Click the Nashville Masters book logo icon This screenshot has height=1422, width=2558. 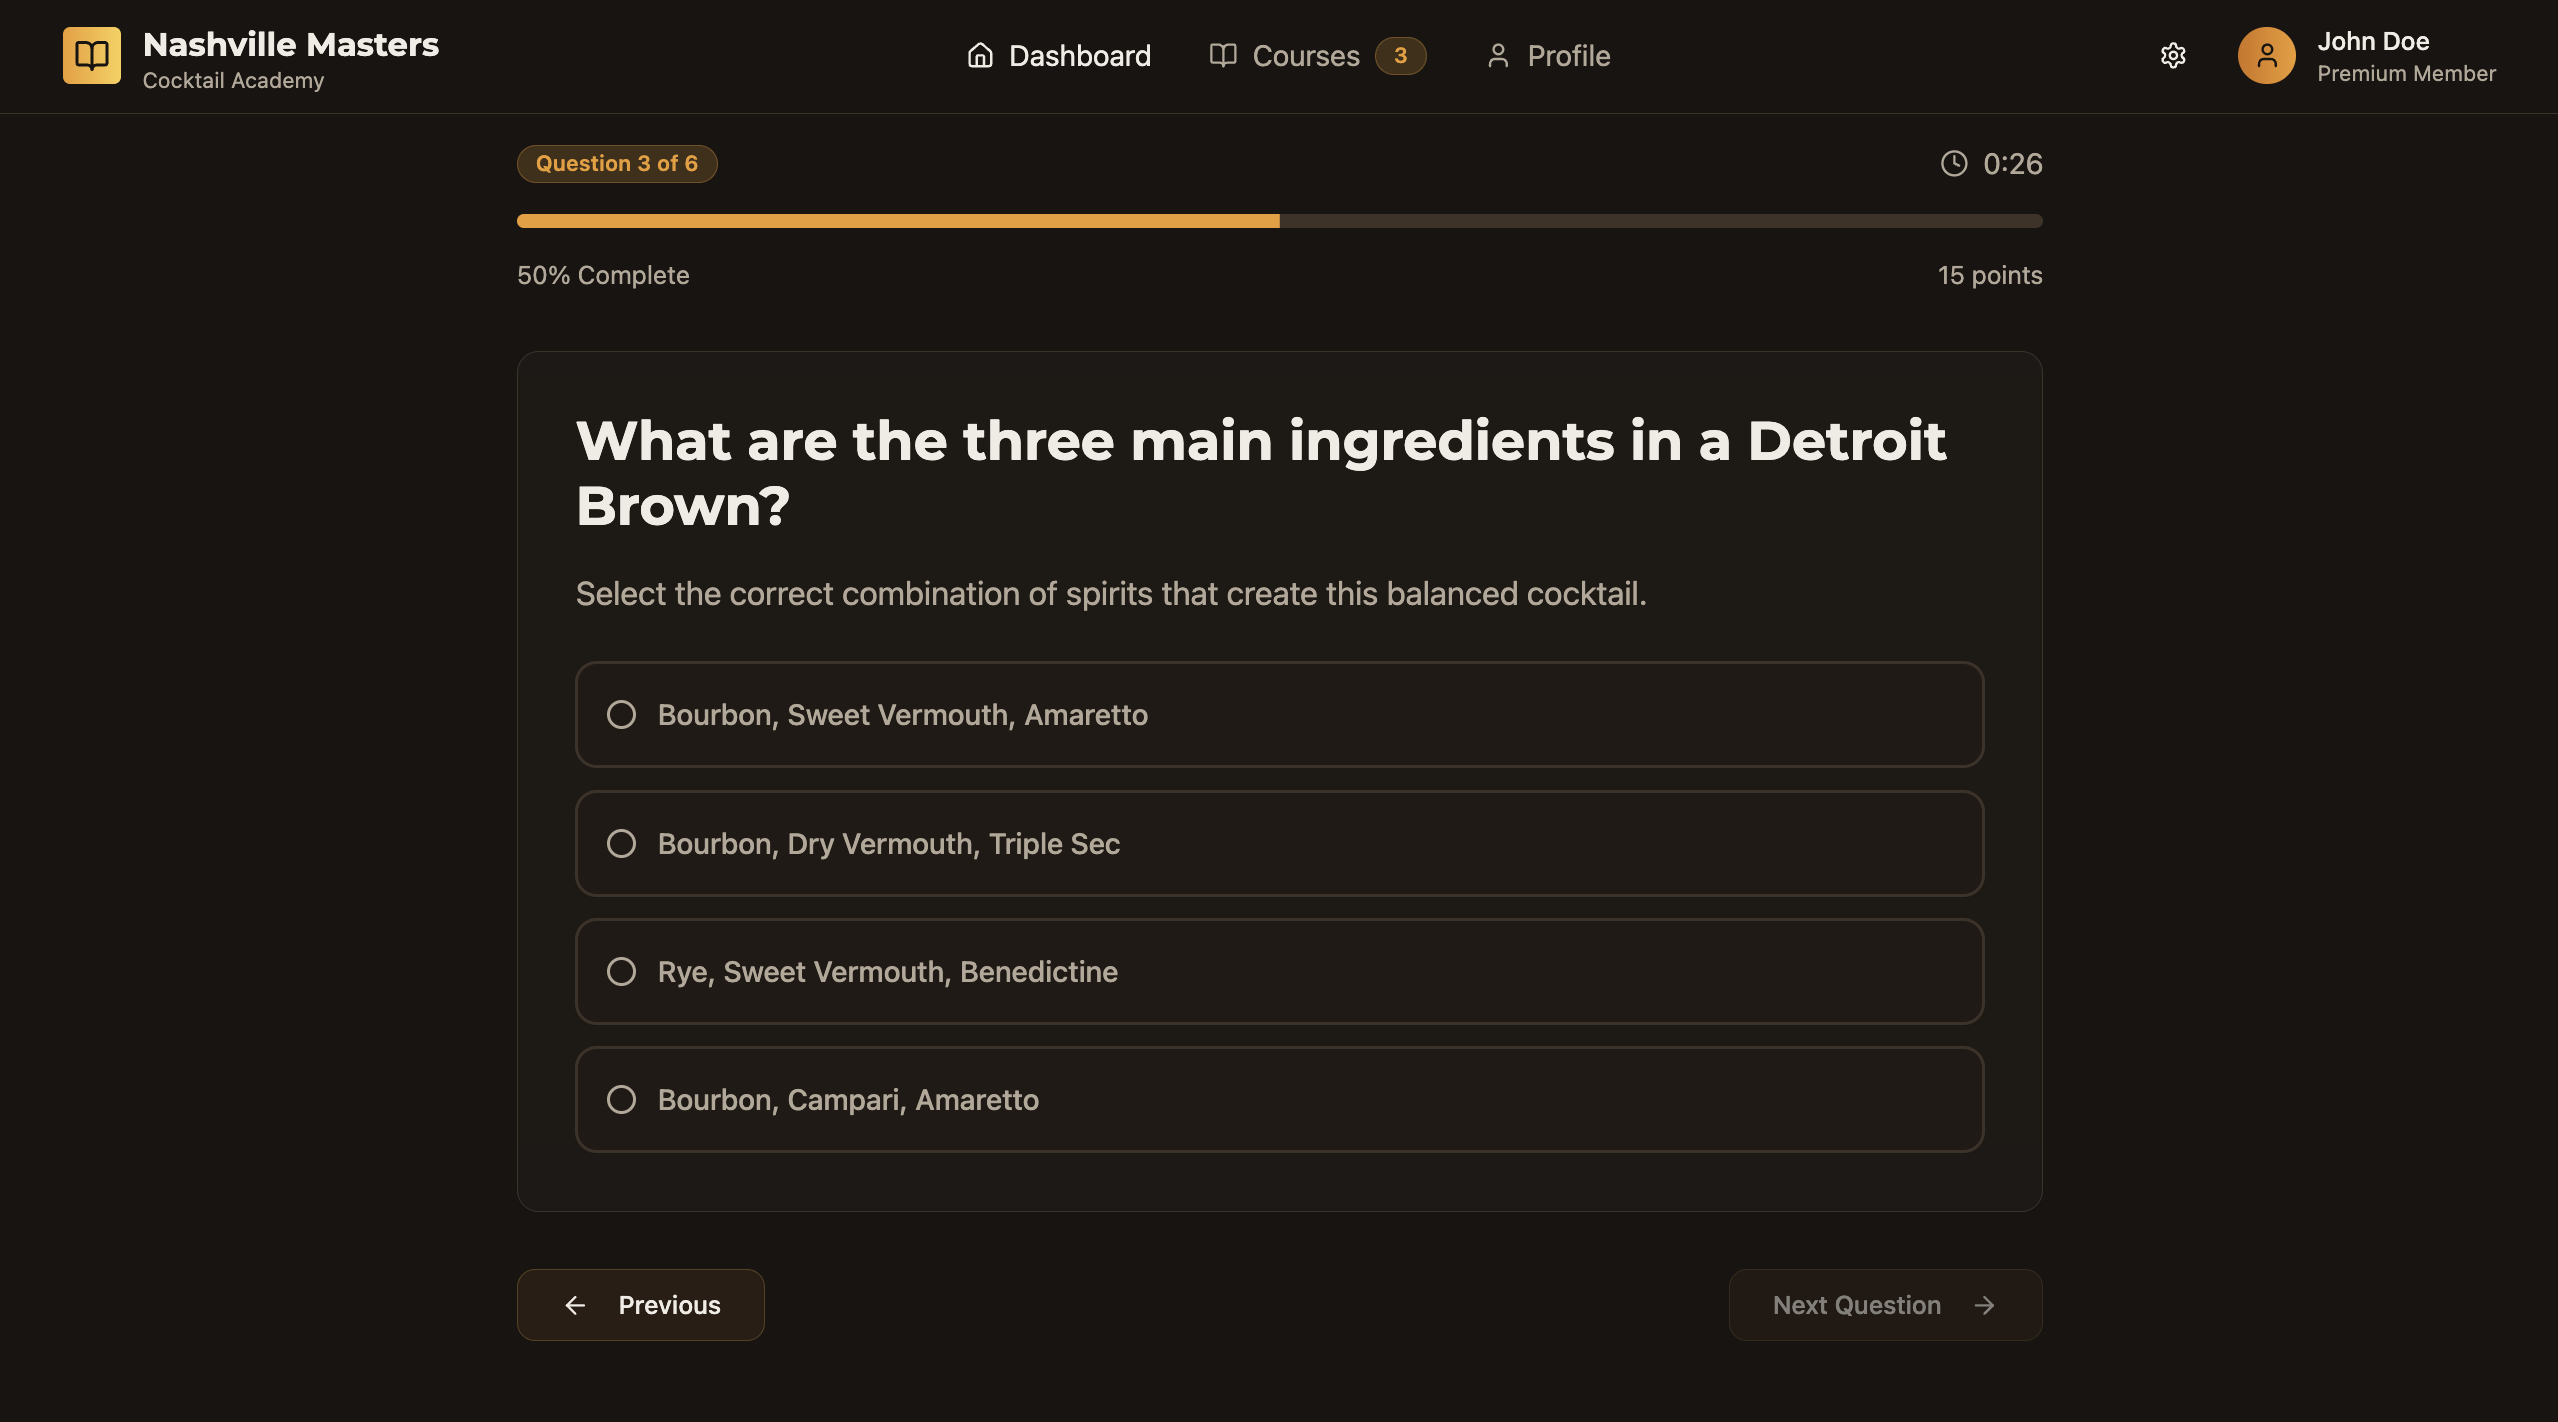point(92,56)
